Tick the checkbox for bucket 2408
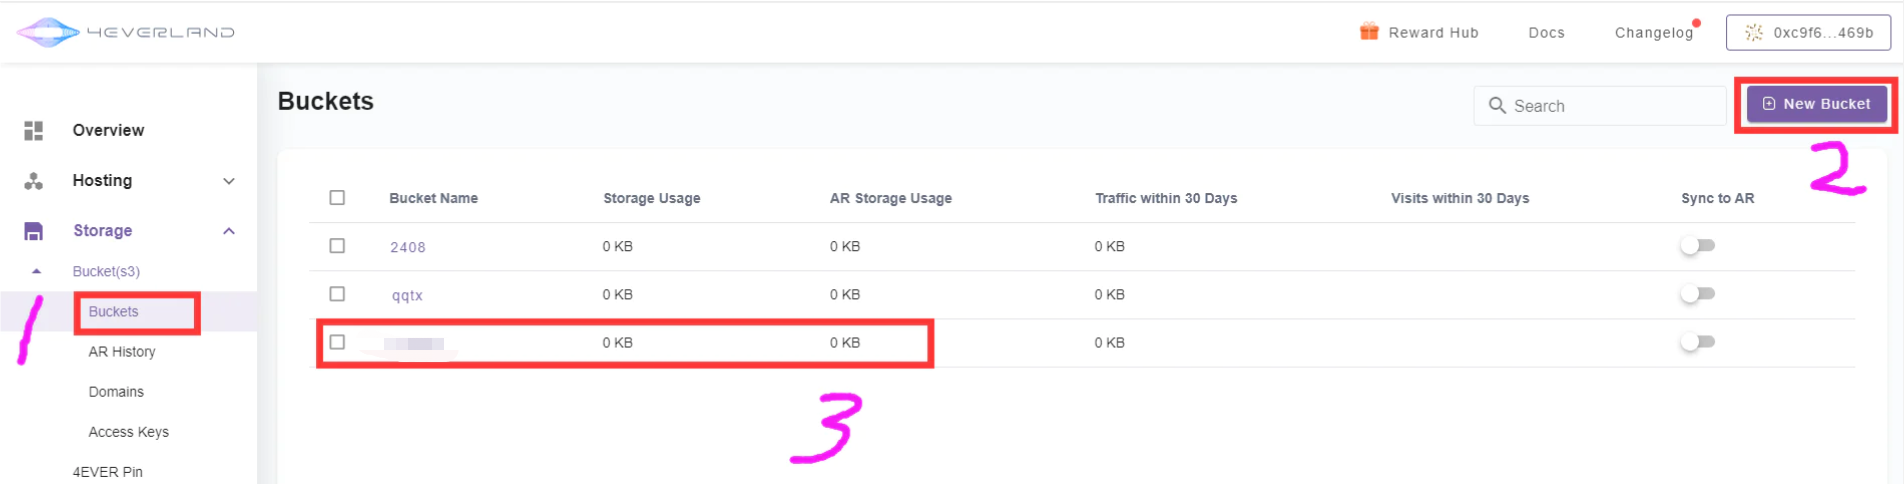Image resolution: width=1904 pixels, height=484 pixels. [x=337, y=246]
